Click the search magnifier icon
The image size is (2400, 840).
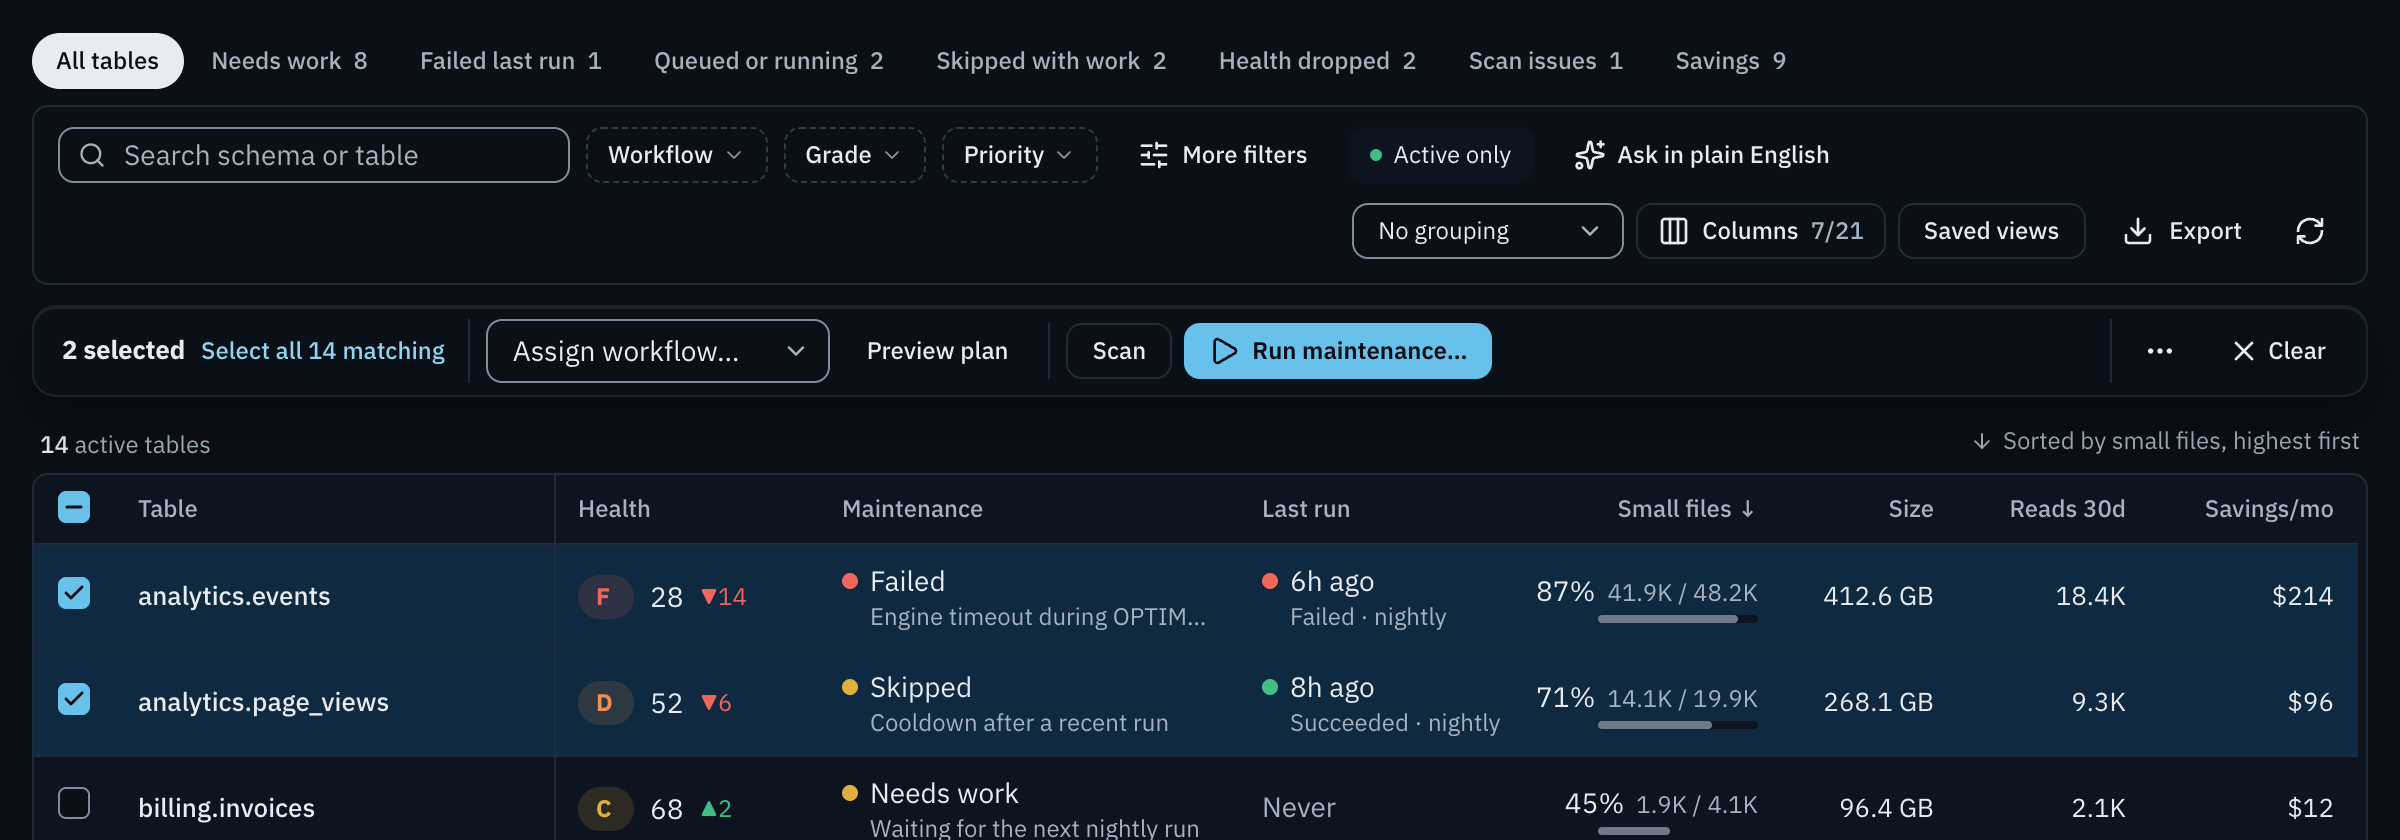[92, 155]
